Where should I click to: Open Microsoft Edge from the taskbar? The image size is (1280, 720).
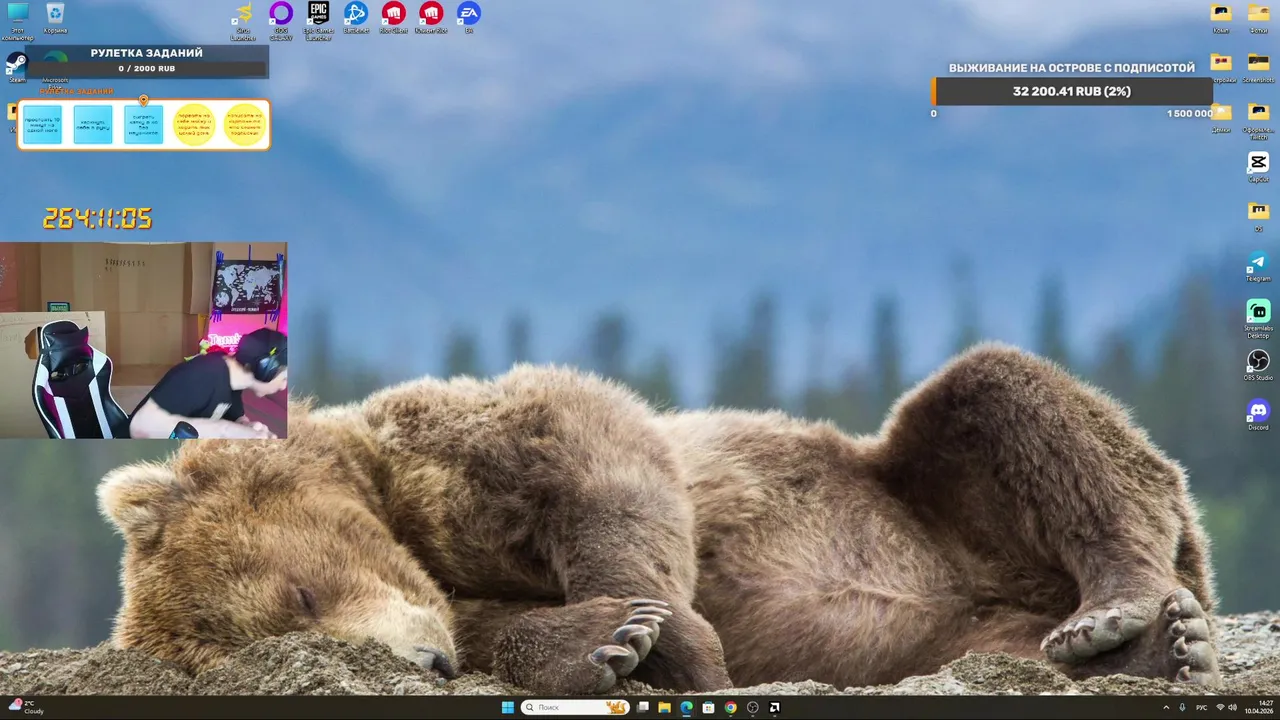[686, 707]
